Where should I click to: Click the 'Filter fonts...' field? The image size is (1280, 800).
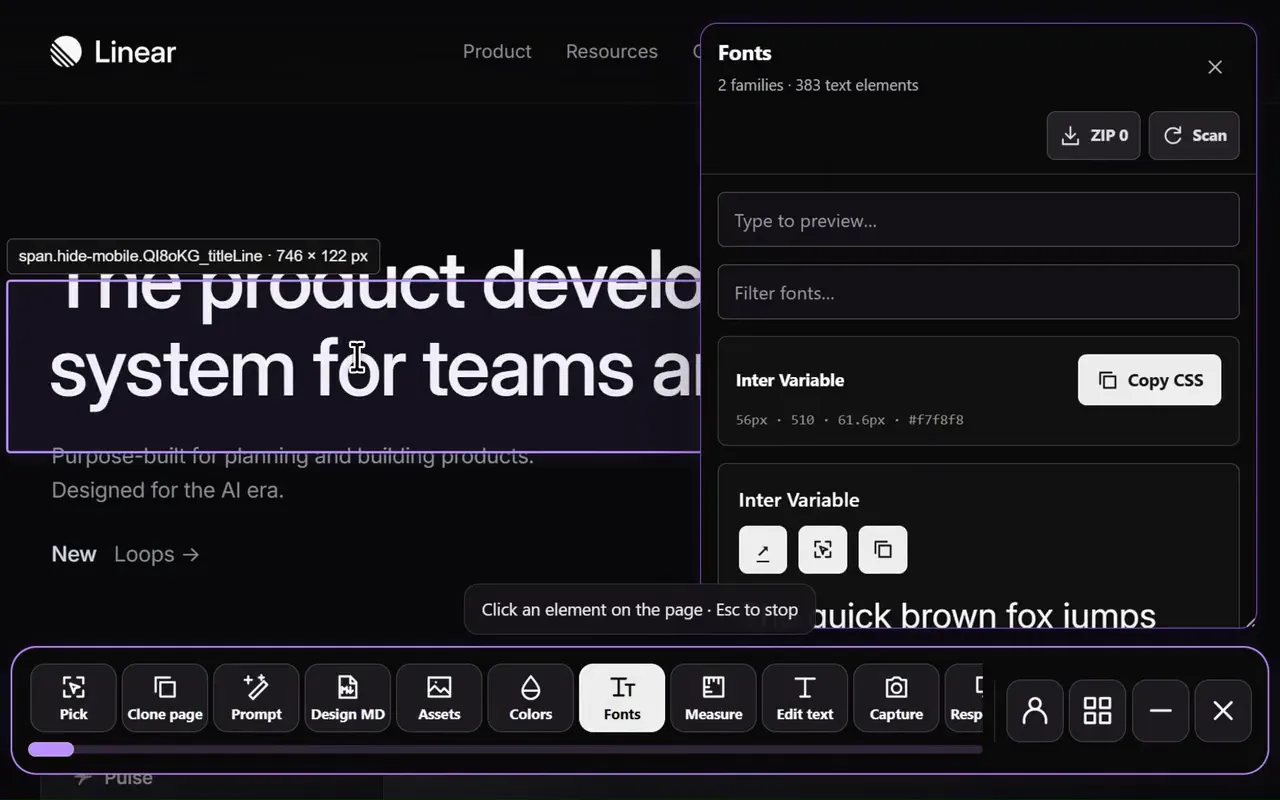point(978,292)
